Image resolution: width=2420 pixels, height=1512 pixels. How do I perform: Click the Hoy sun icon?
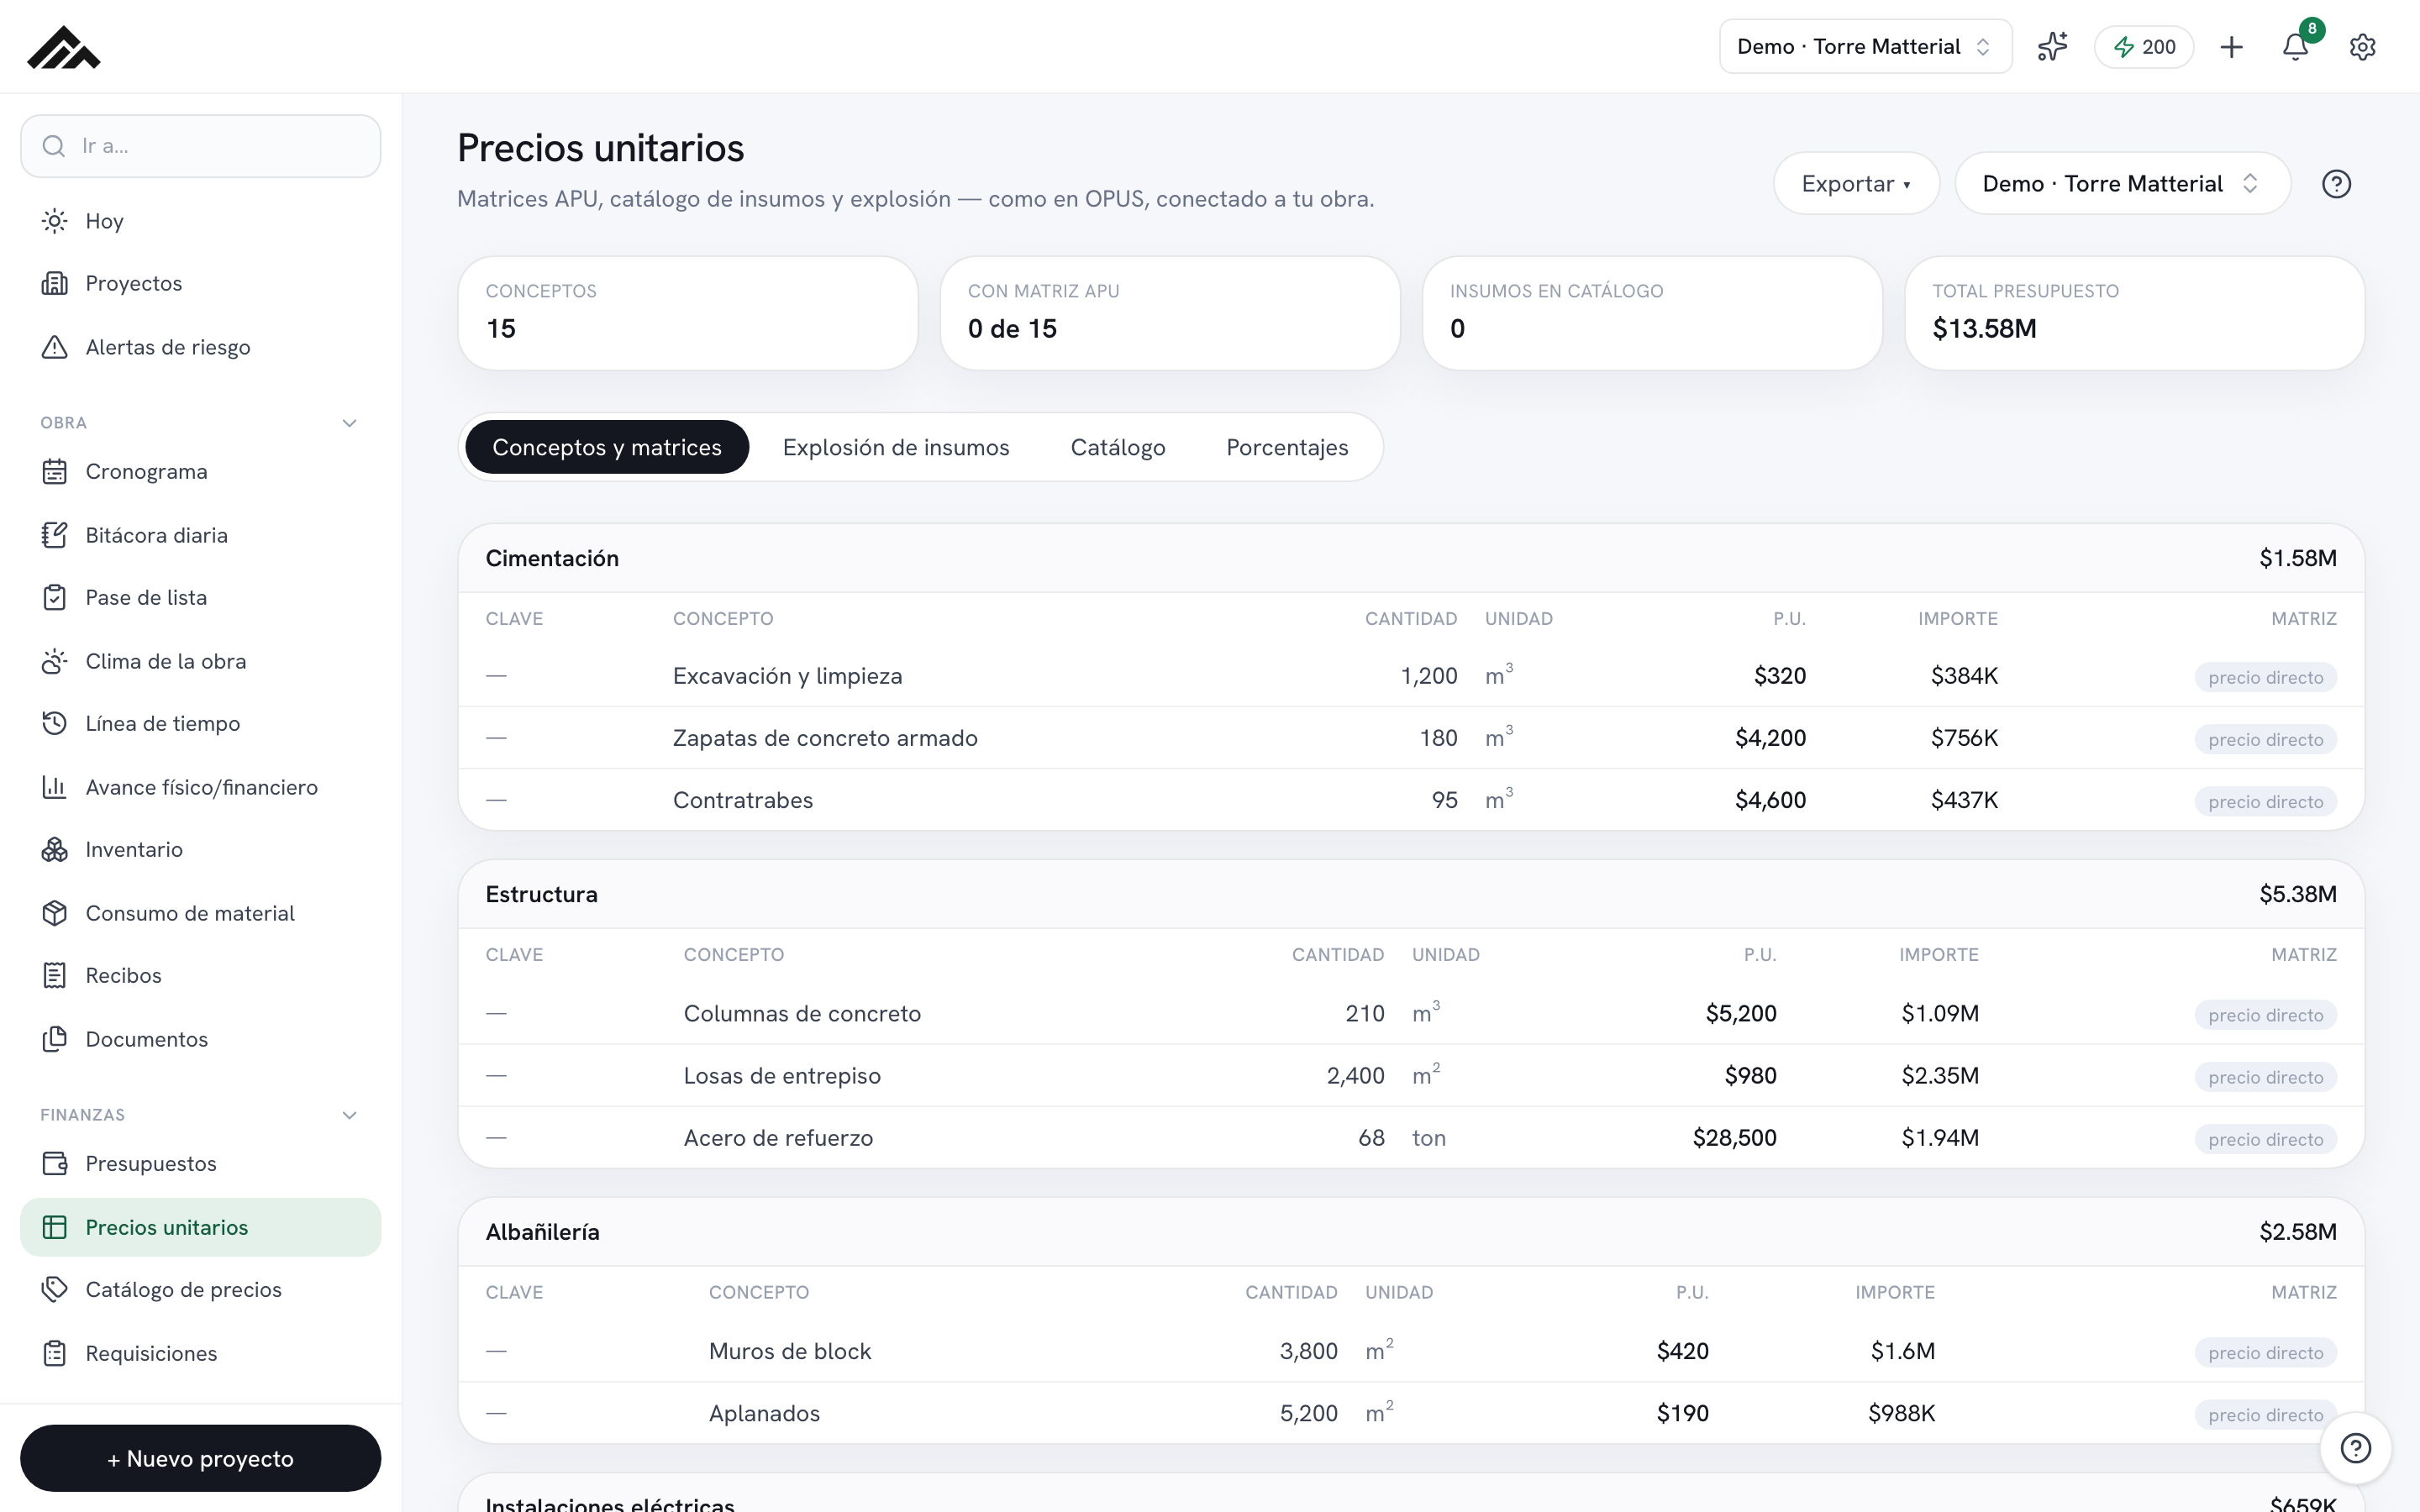[x=55, y=221]
